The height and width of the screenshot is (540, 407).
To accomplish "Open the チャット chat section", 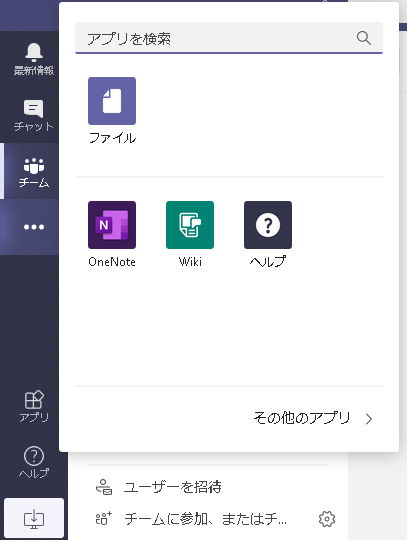I will coord(33,115).
